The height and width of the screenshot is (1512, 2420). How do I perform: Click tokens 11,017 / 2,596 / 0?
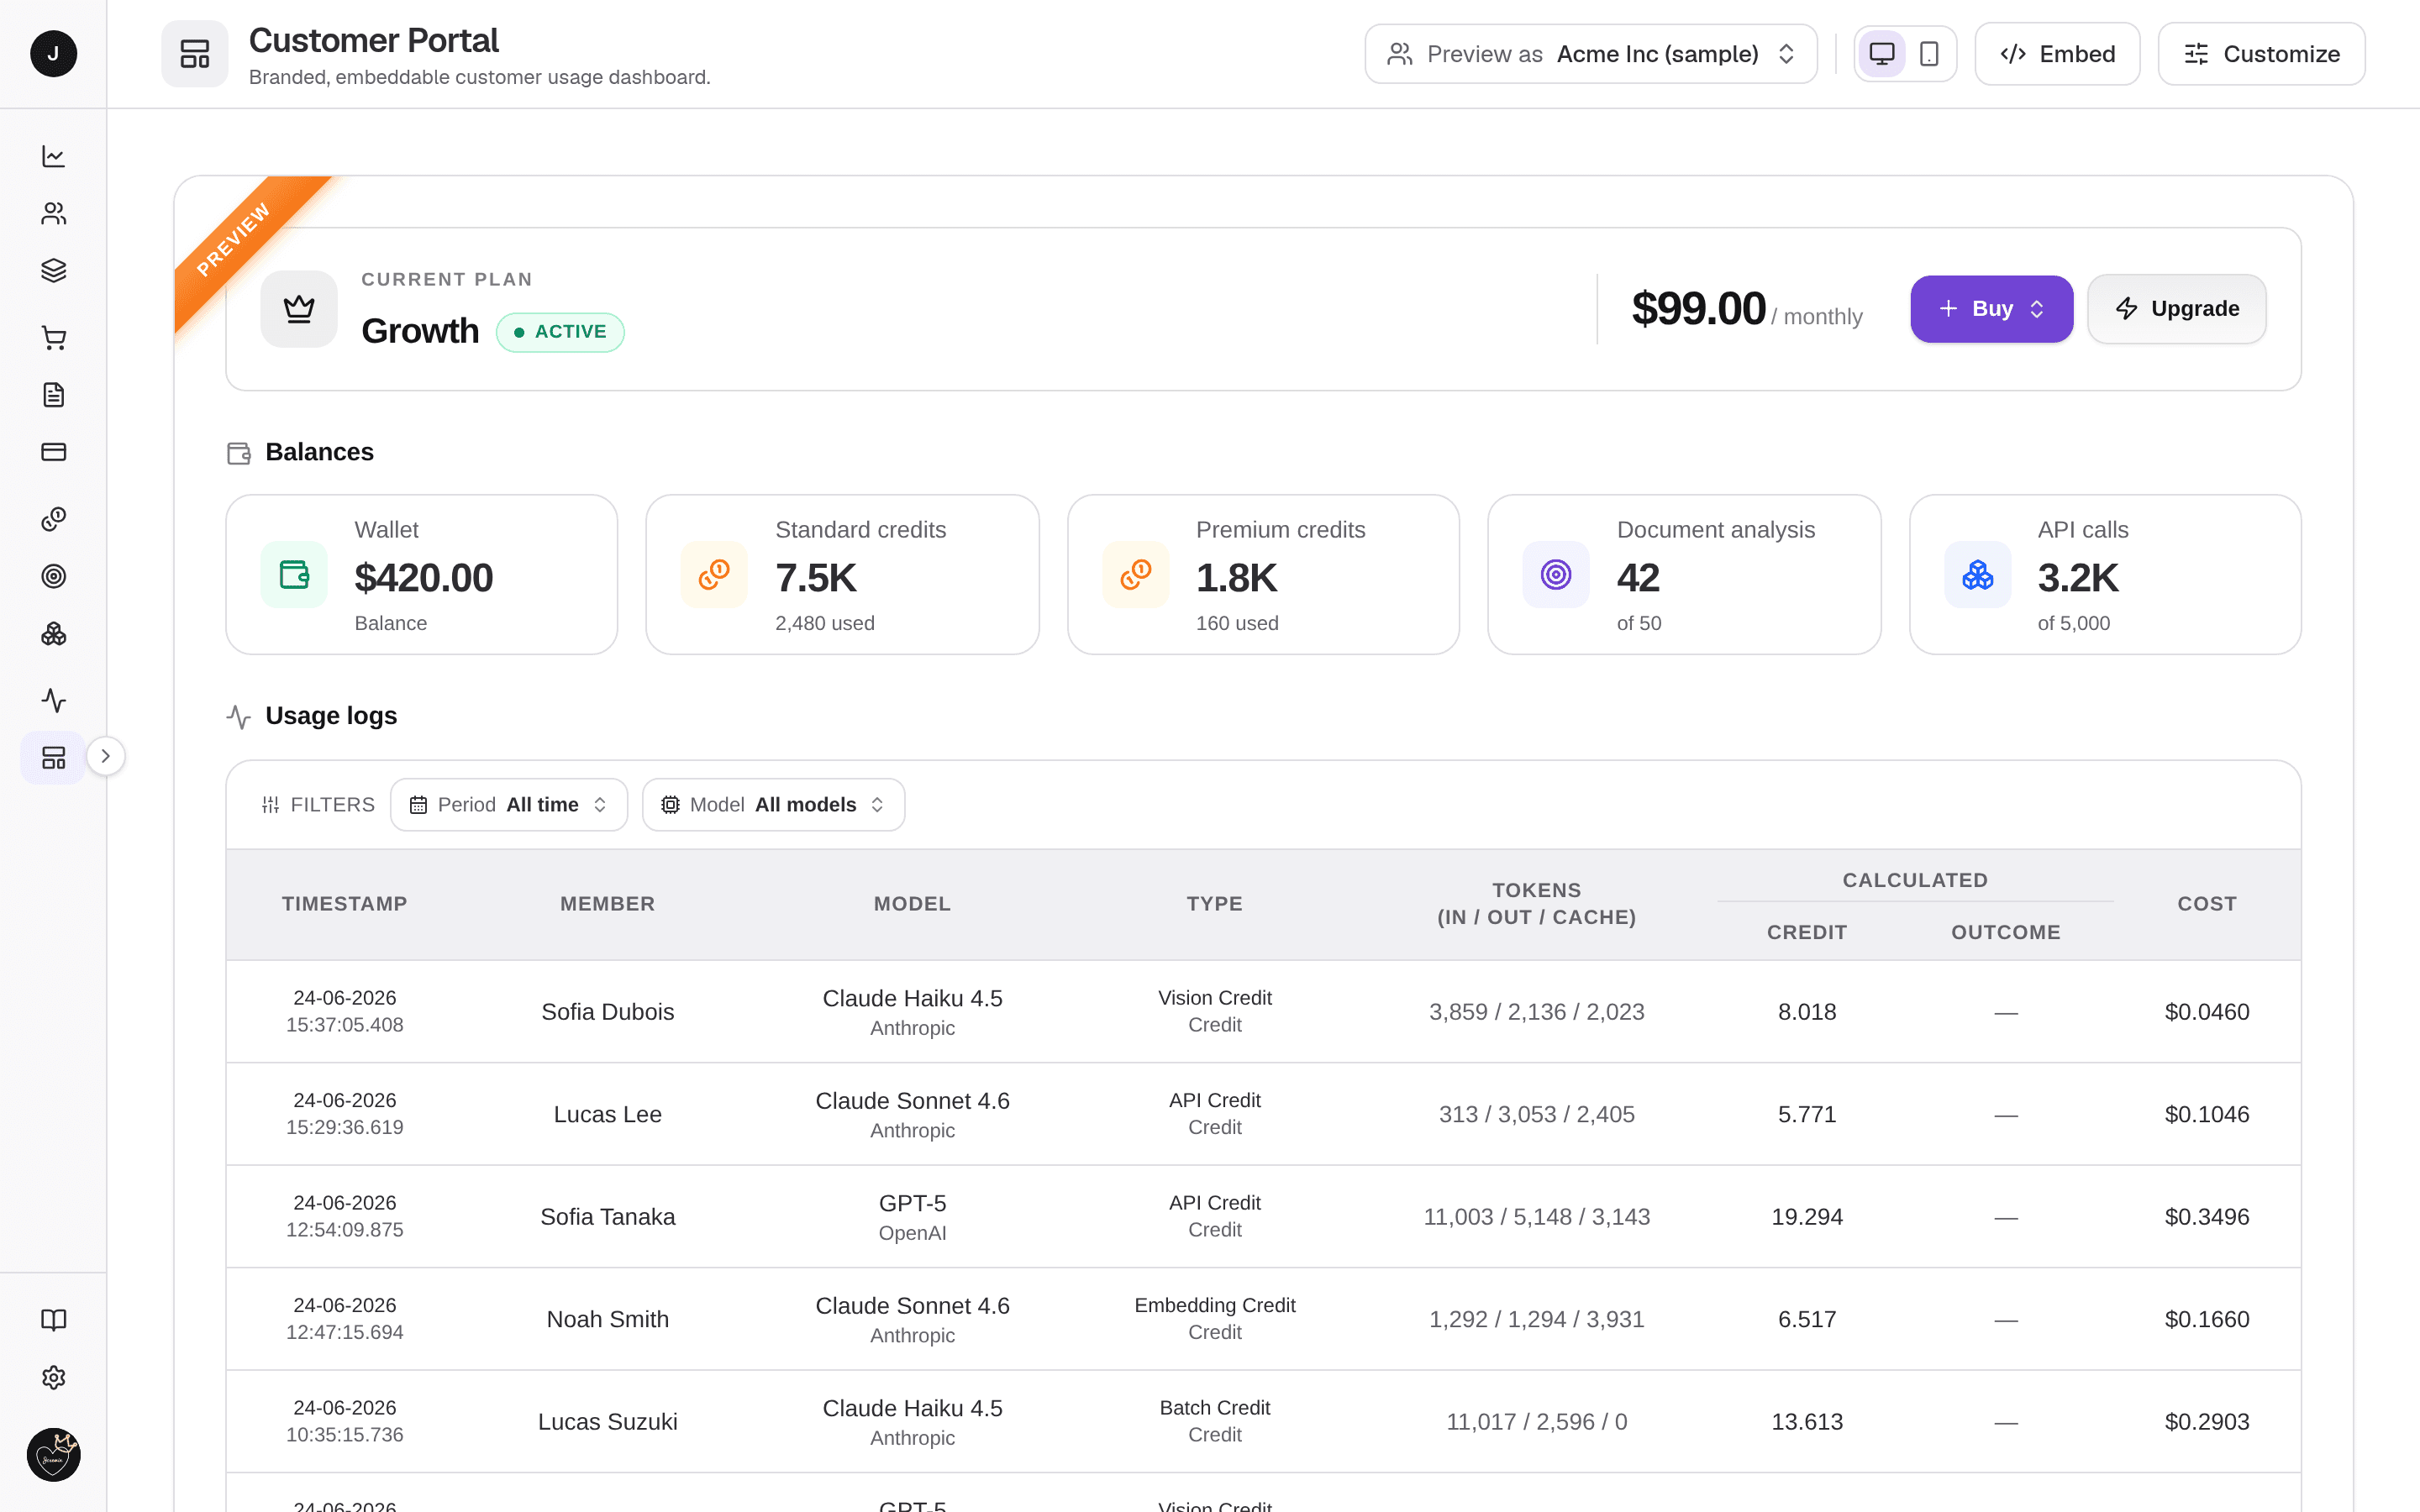coord(1536,1422)
